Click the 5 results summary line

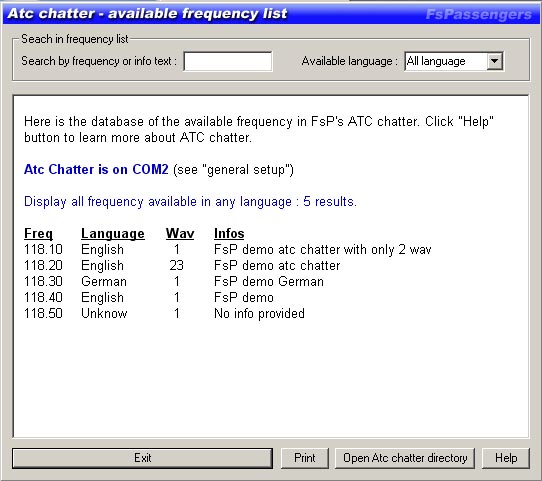pos(190,201)
